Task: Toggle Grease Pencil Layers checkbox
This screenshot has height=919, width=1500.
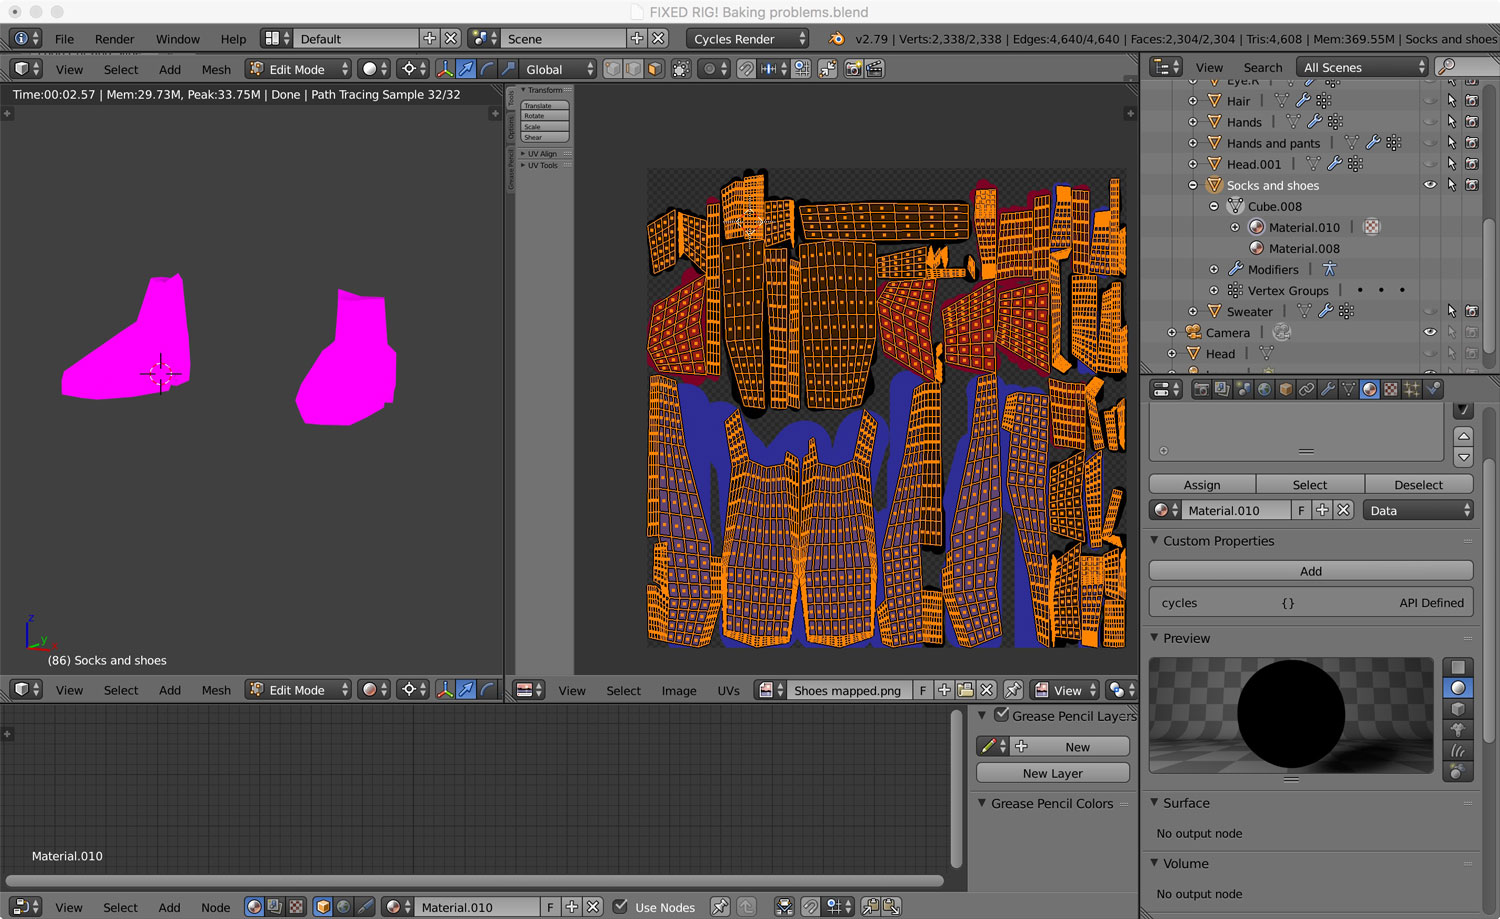Action: pos(1001,715)
